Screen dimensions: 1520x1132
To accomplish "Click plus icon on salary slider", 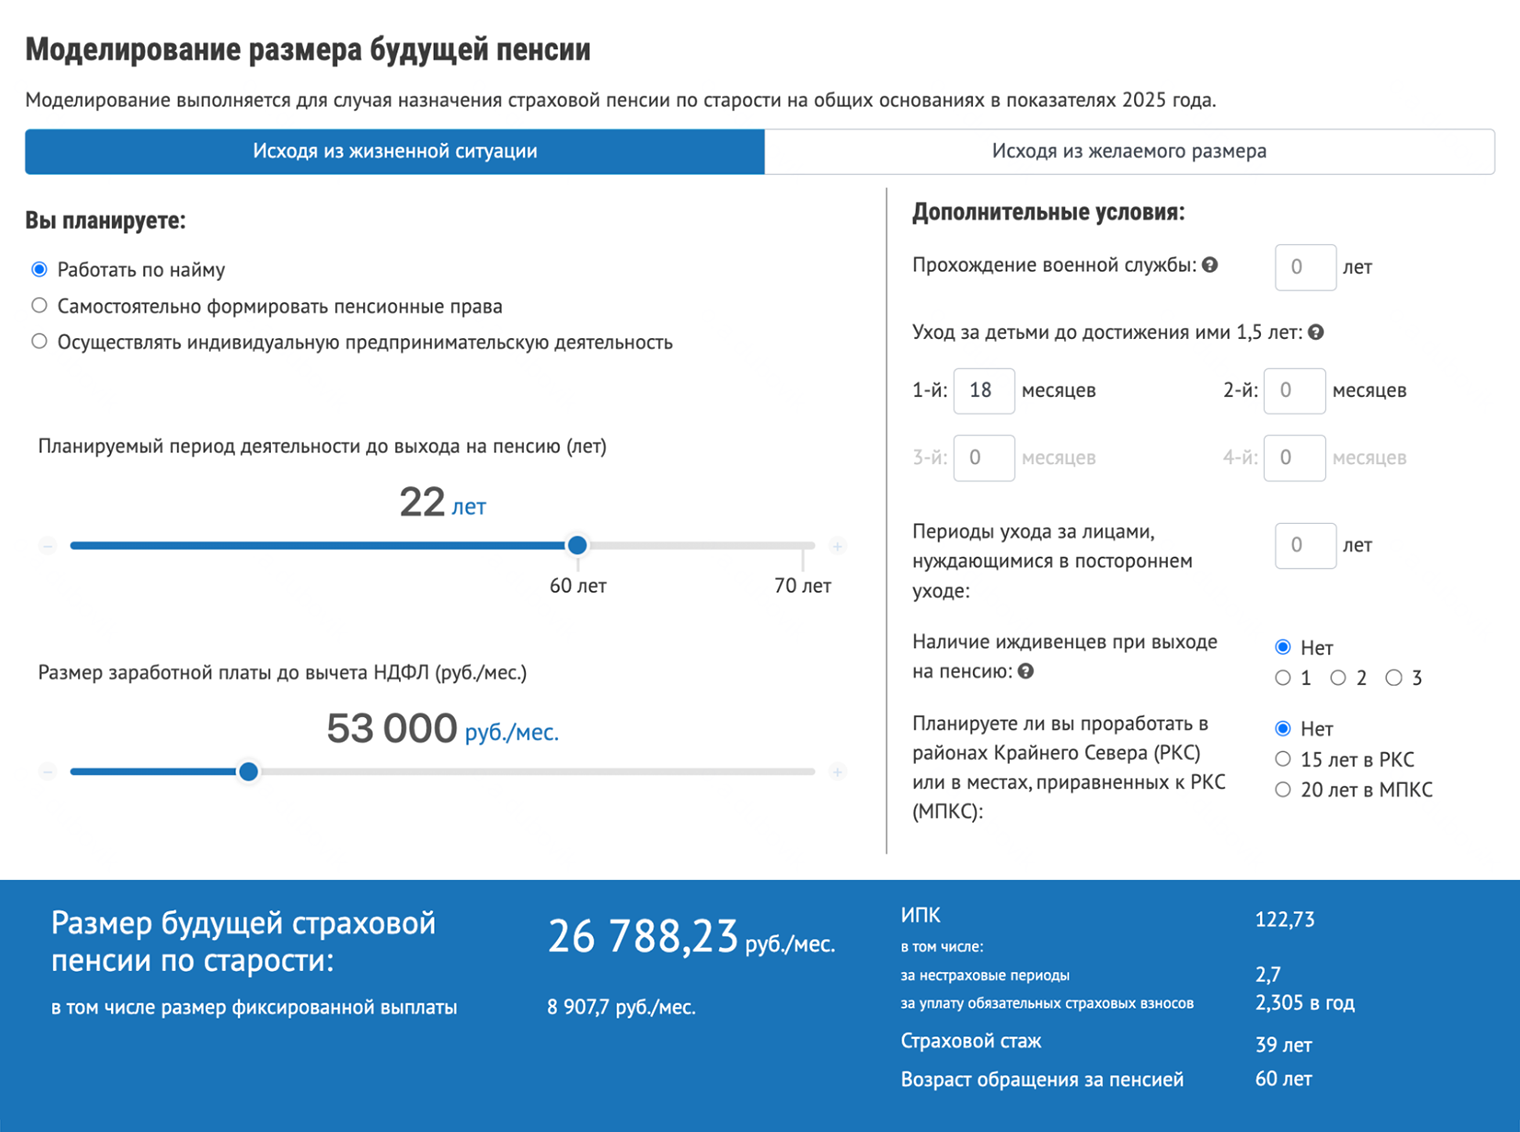I will point(839,771).
